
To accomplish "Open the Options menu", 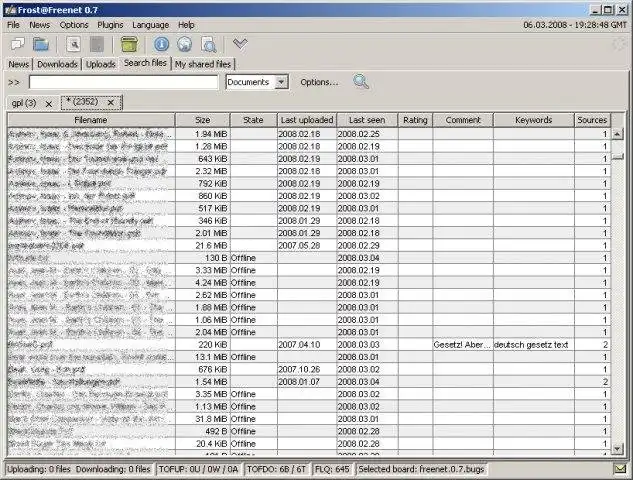I will click(x=74, y=25).
